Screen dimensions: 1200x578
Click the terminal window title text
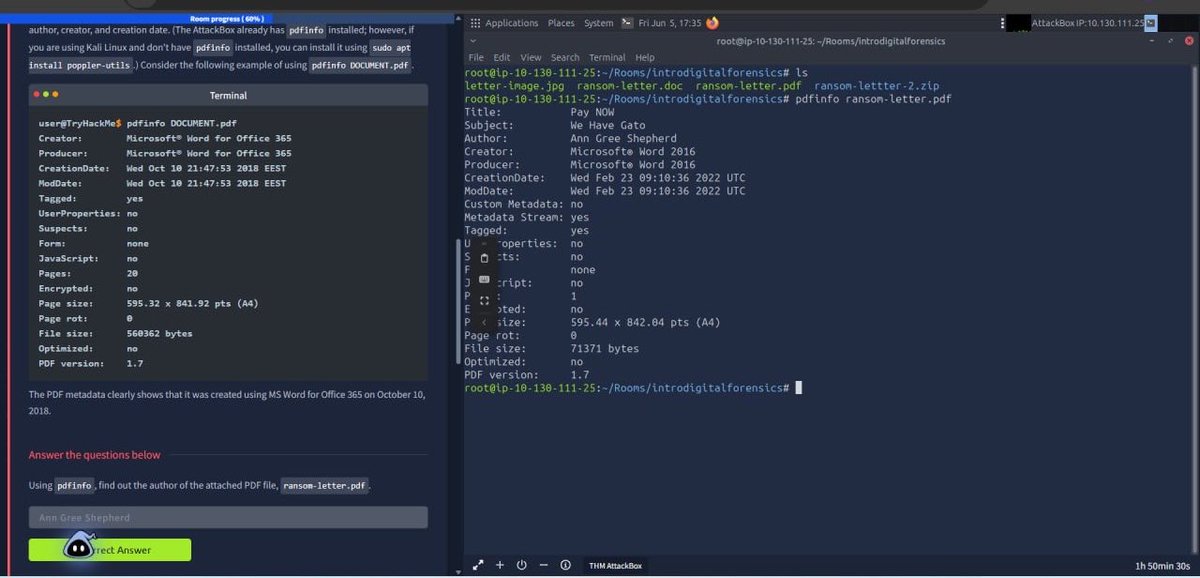(830, 41)
